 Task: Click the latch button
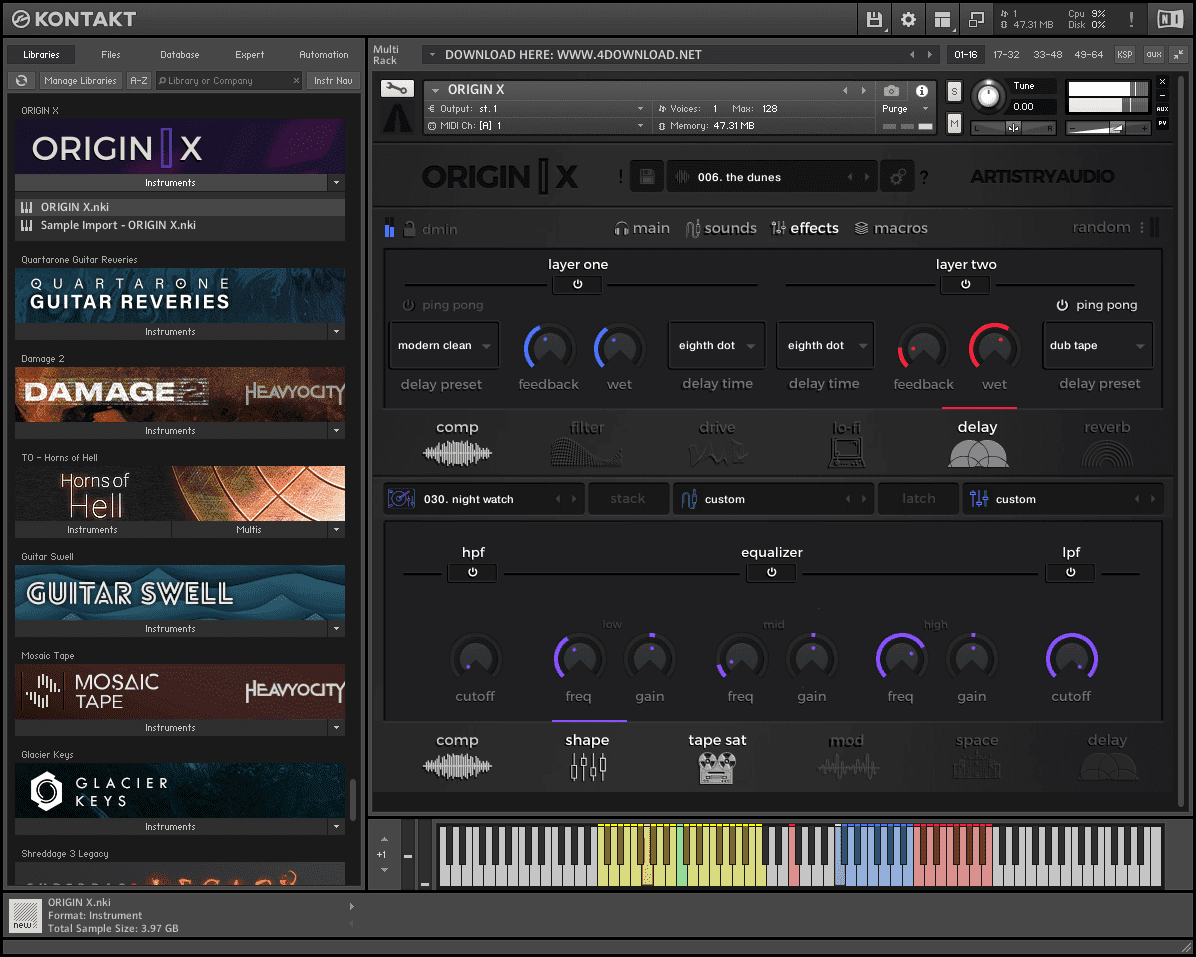tap(918, 499)
